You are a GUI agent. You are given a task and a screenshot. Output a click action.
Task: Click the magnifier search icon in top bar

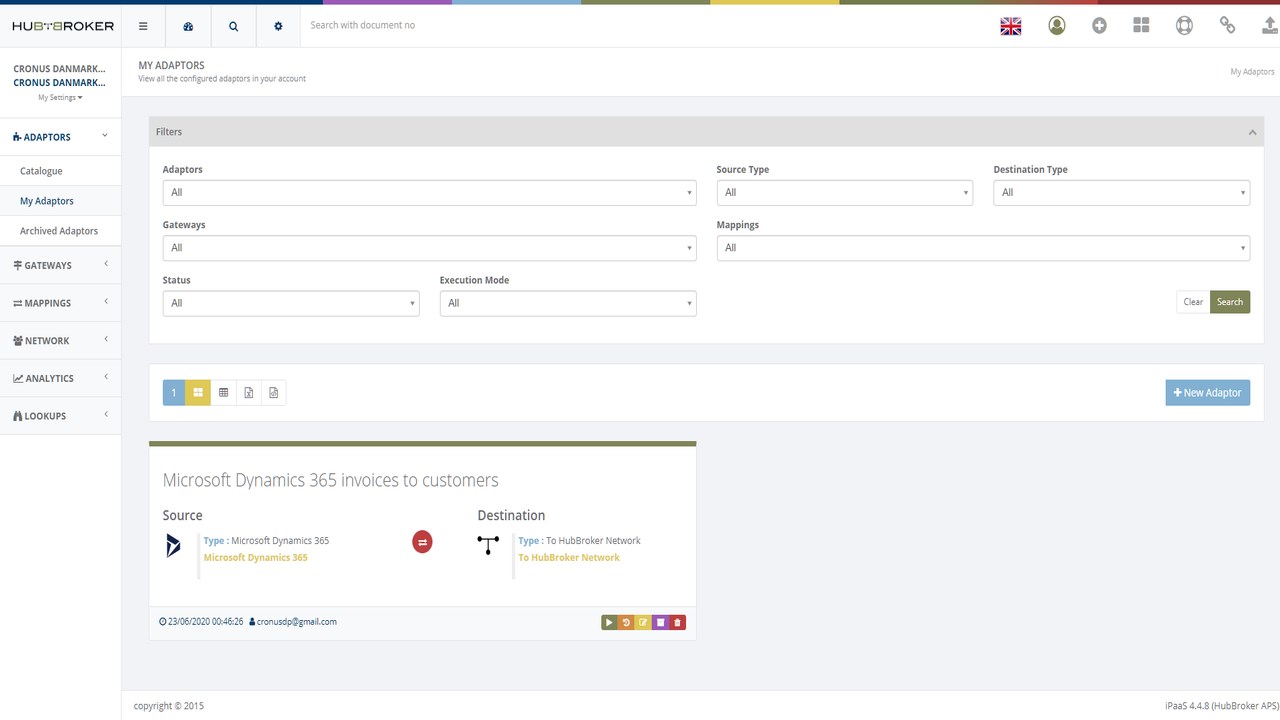pos(233,26)
